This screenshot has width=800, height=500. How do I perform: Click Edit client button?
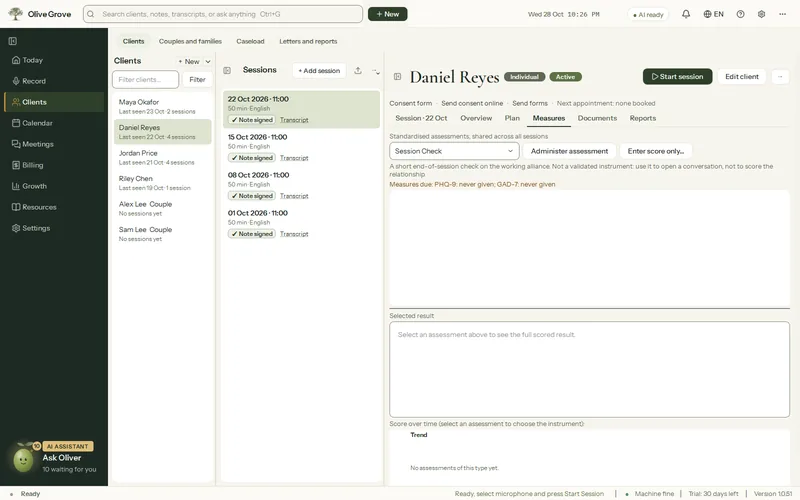pos(741,77)
